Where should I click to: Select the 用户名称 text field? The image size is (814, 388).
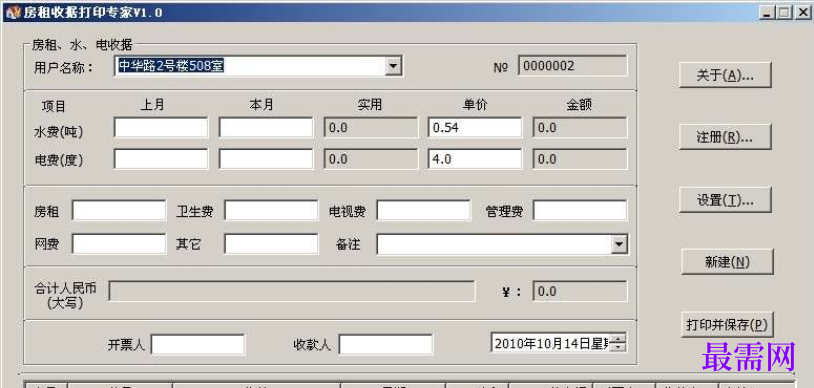click(250, 66)
